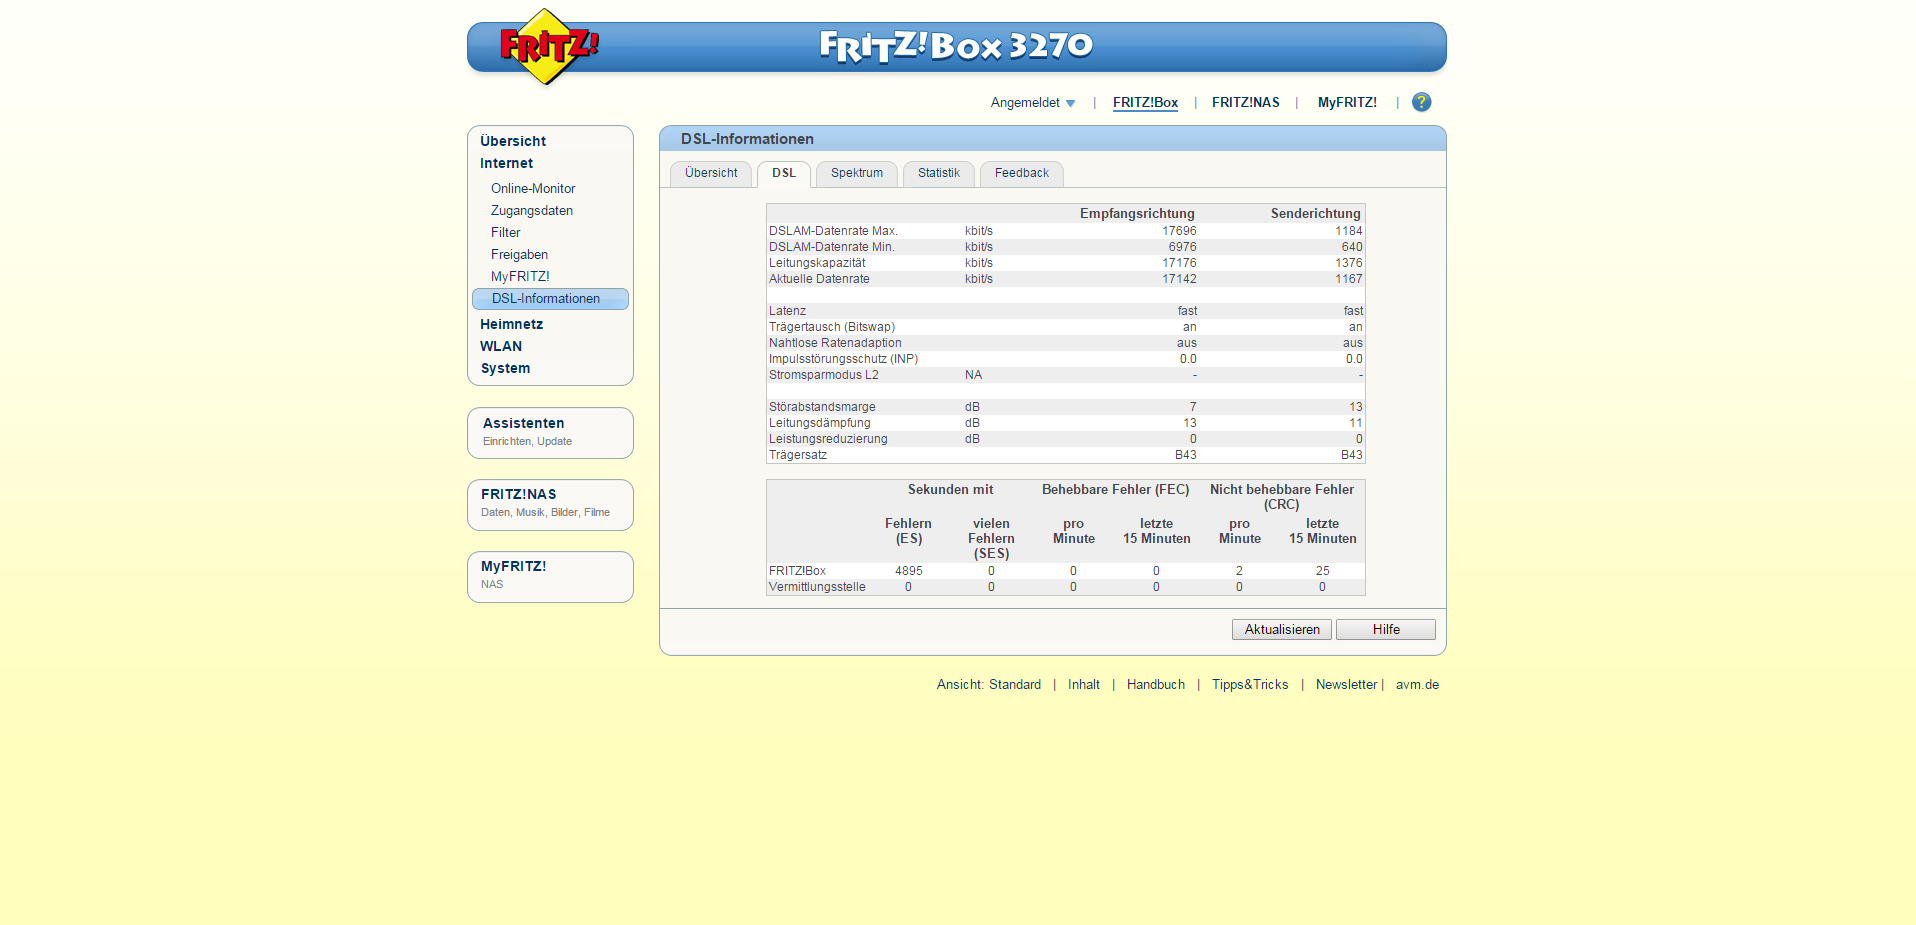Viewport: 1916px width, 925px height.
Task: Open Übersicht in the sidebar menu
Action: pos(513,141)
